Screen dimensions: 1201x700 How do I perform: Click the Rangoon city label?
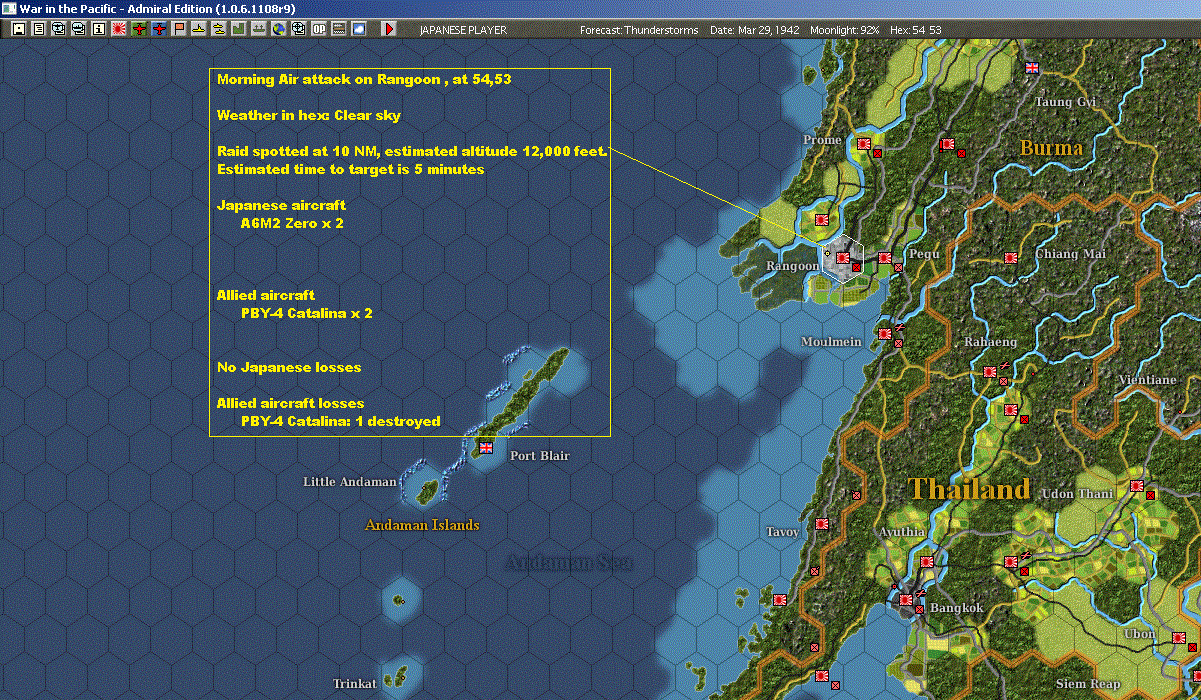(x=793, y=266)
